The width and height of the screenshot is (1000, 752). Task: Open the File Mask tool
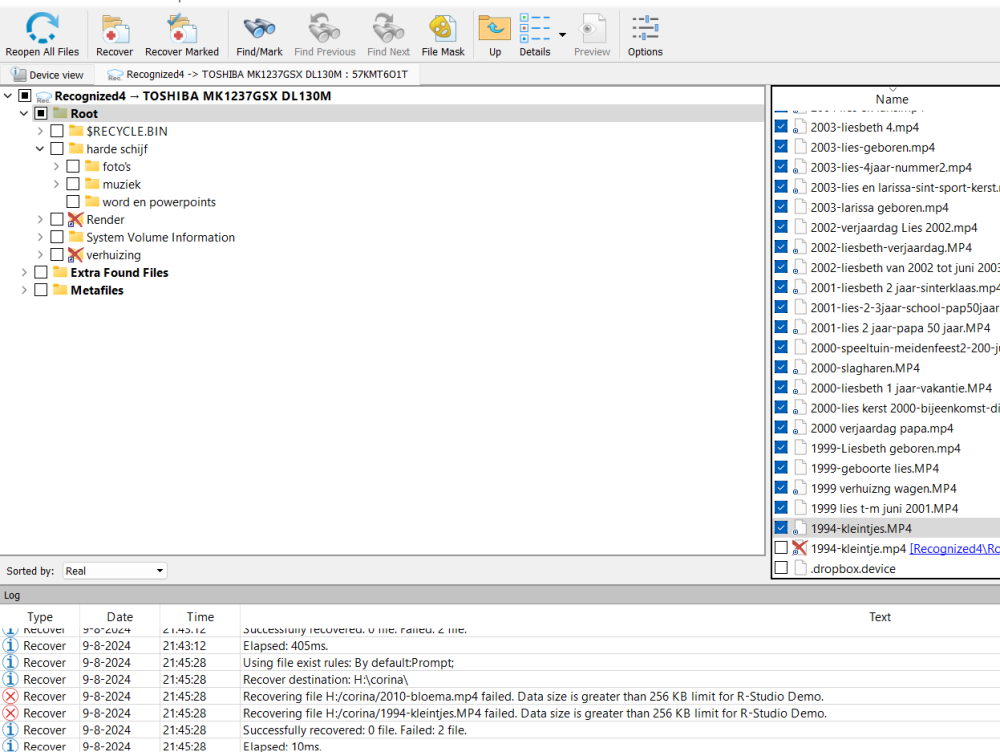click(x=443, y=28)
